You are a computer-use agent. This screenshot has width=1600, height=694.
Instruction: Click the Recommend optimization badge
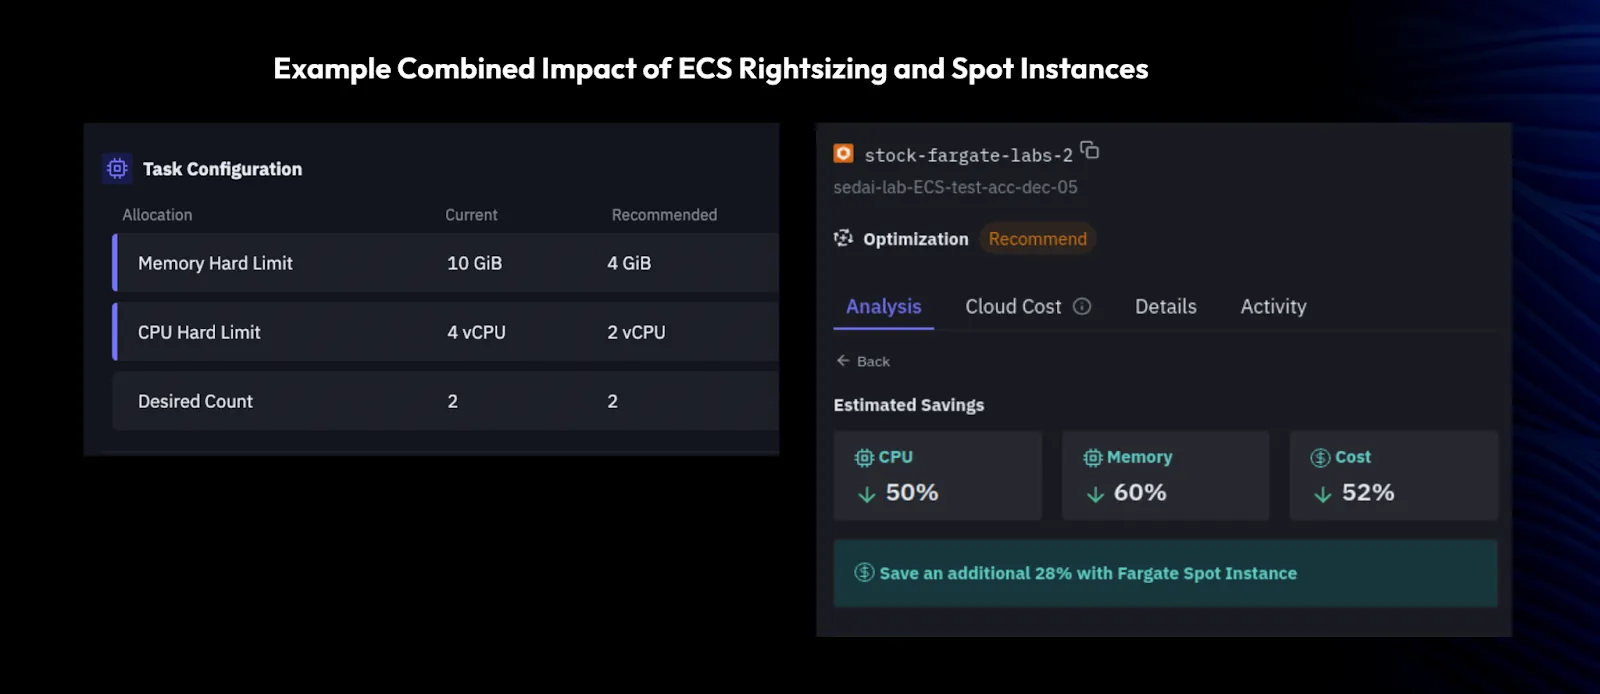click(1038, 239)
